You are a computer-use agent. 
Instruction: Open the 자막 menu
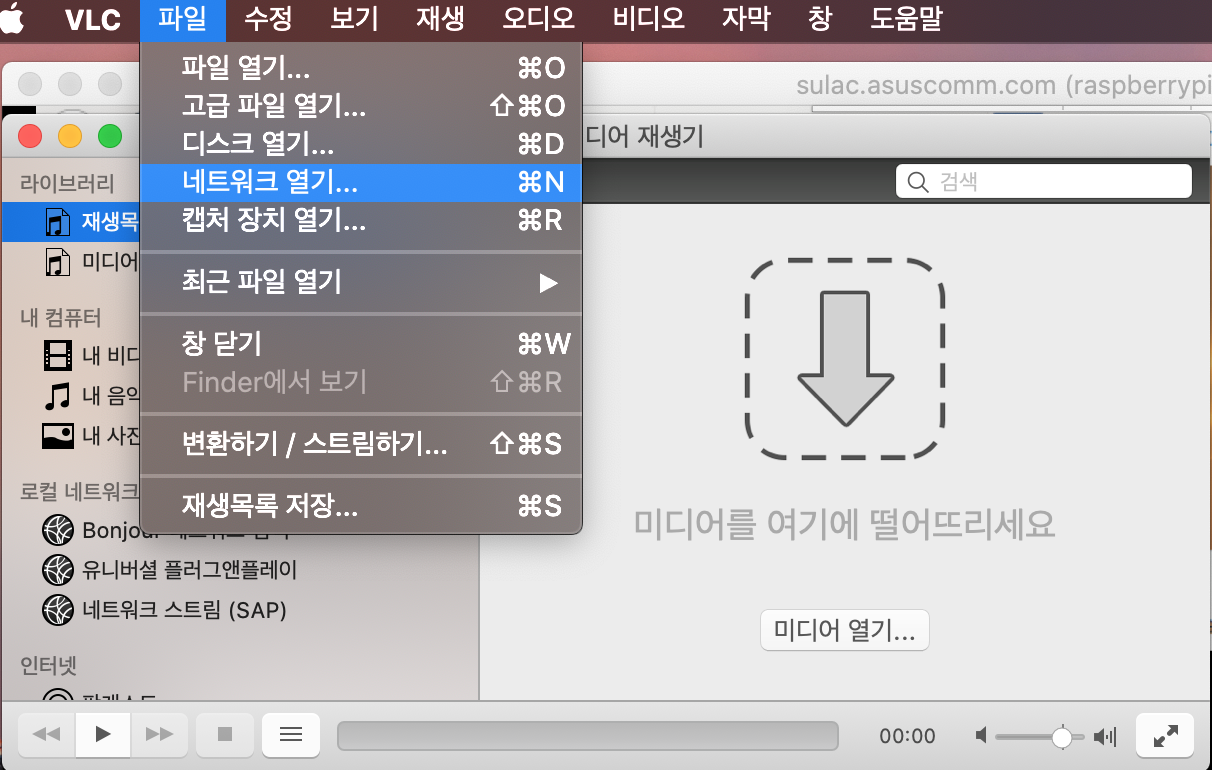coord(746,19)
